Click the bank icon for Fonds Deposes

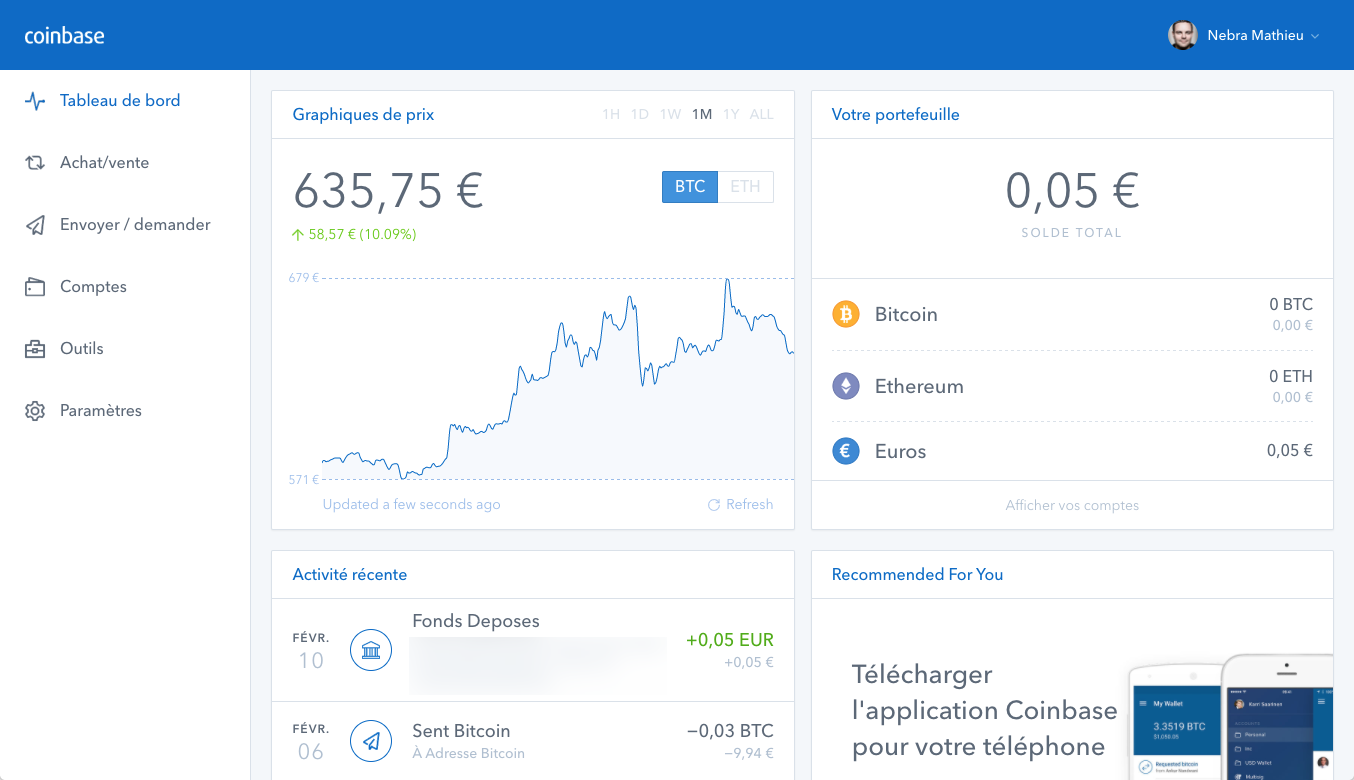click(x=371, y=651)
